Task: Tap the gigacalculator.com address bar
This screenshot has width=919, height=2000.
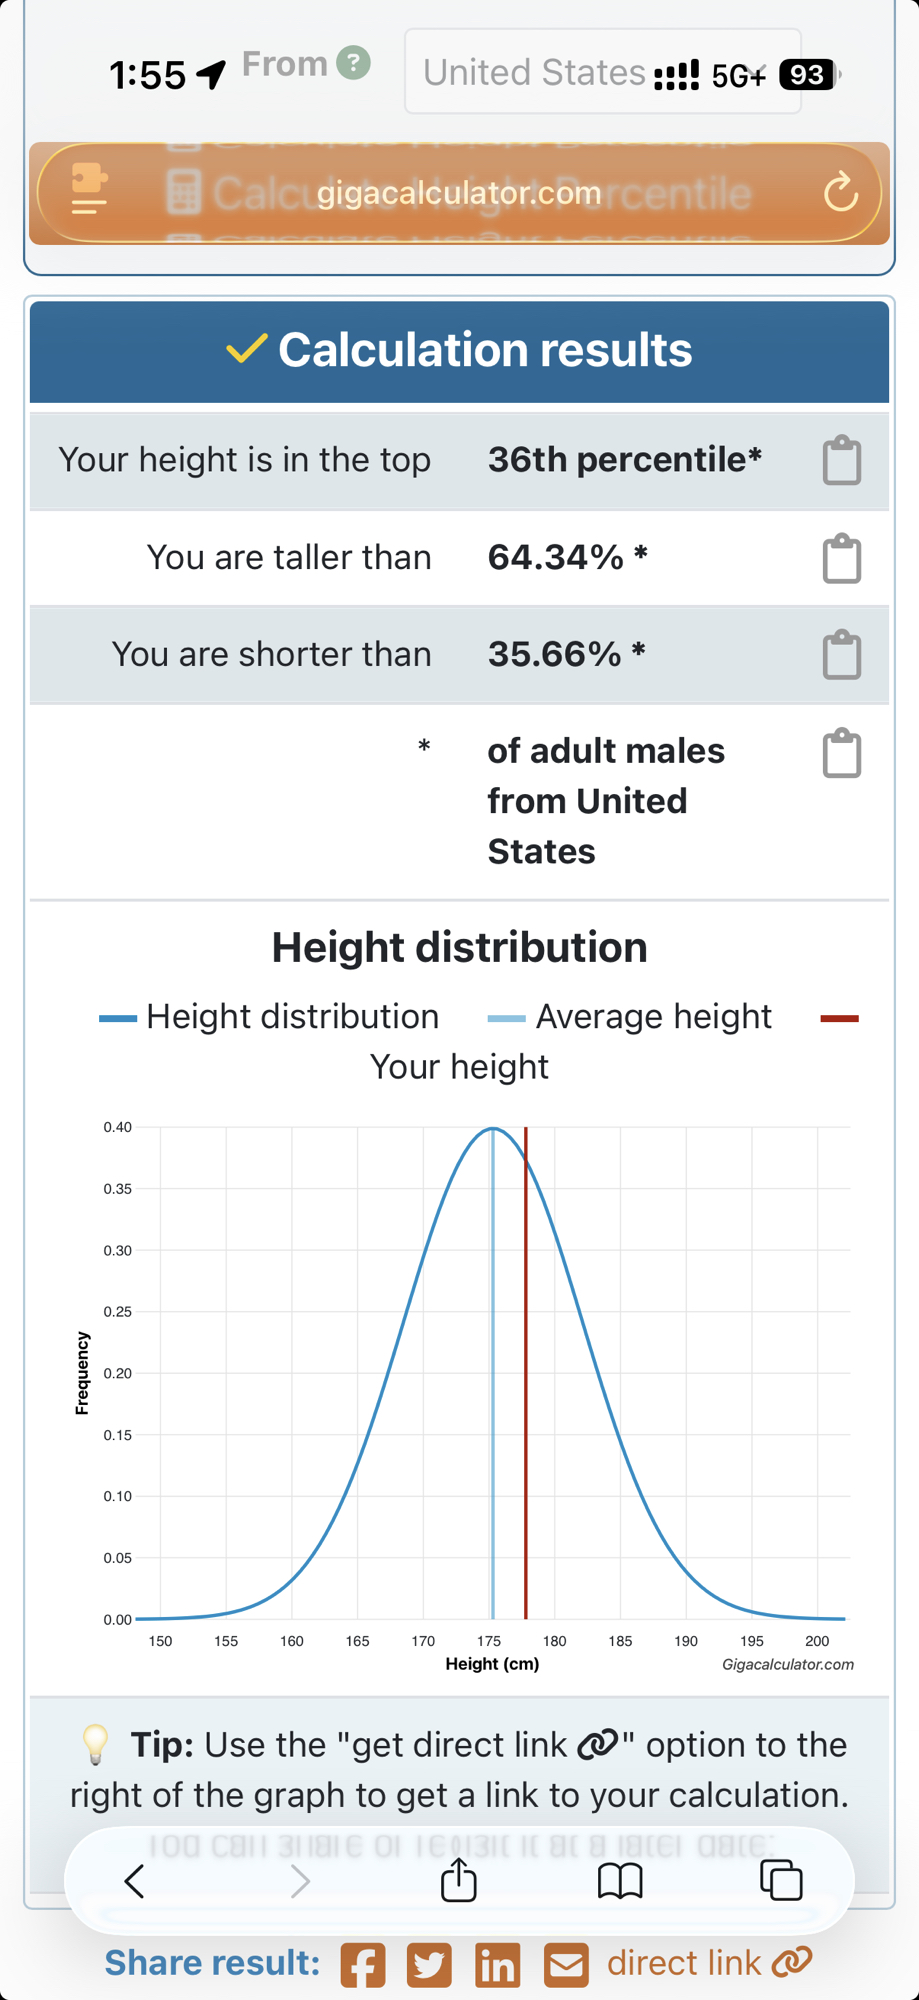Action: pyautogui.click(x=459, y=192)
